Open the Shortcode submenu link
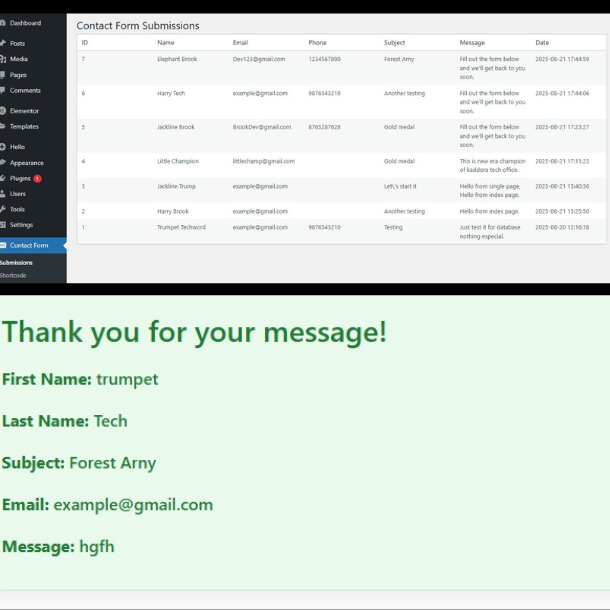This screenshot has height=610, width=610. coord(14,275)
